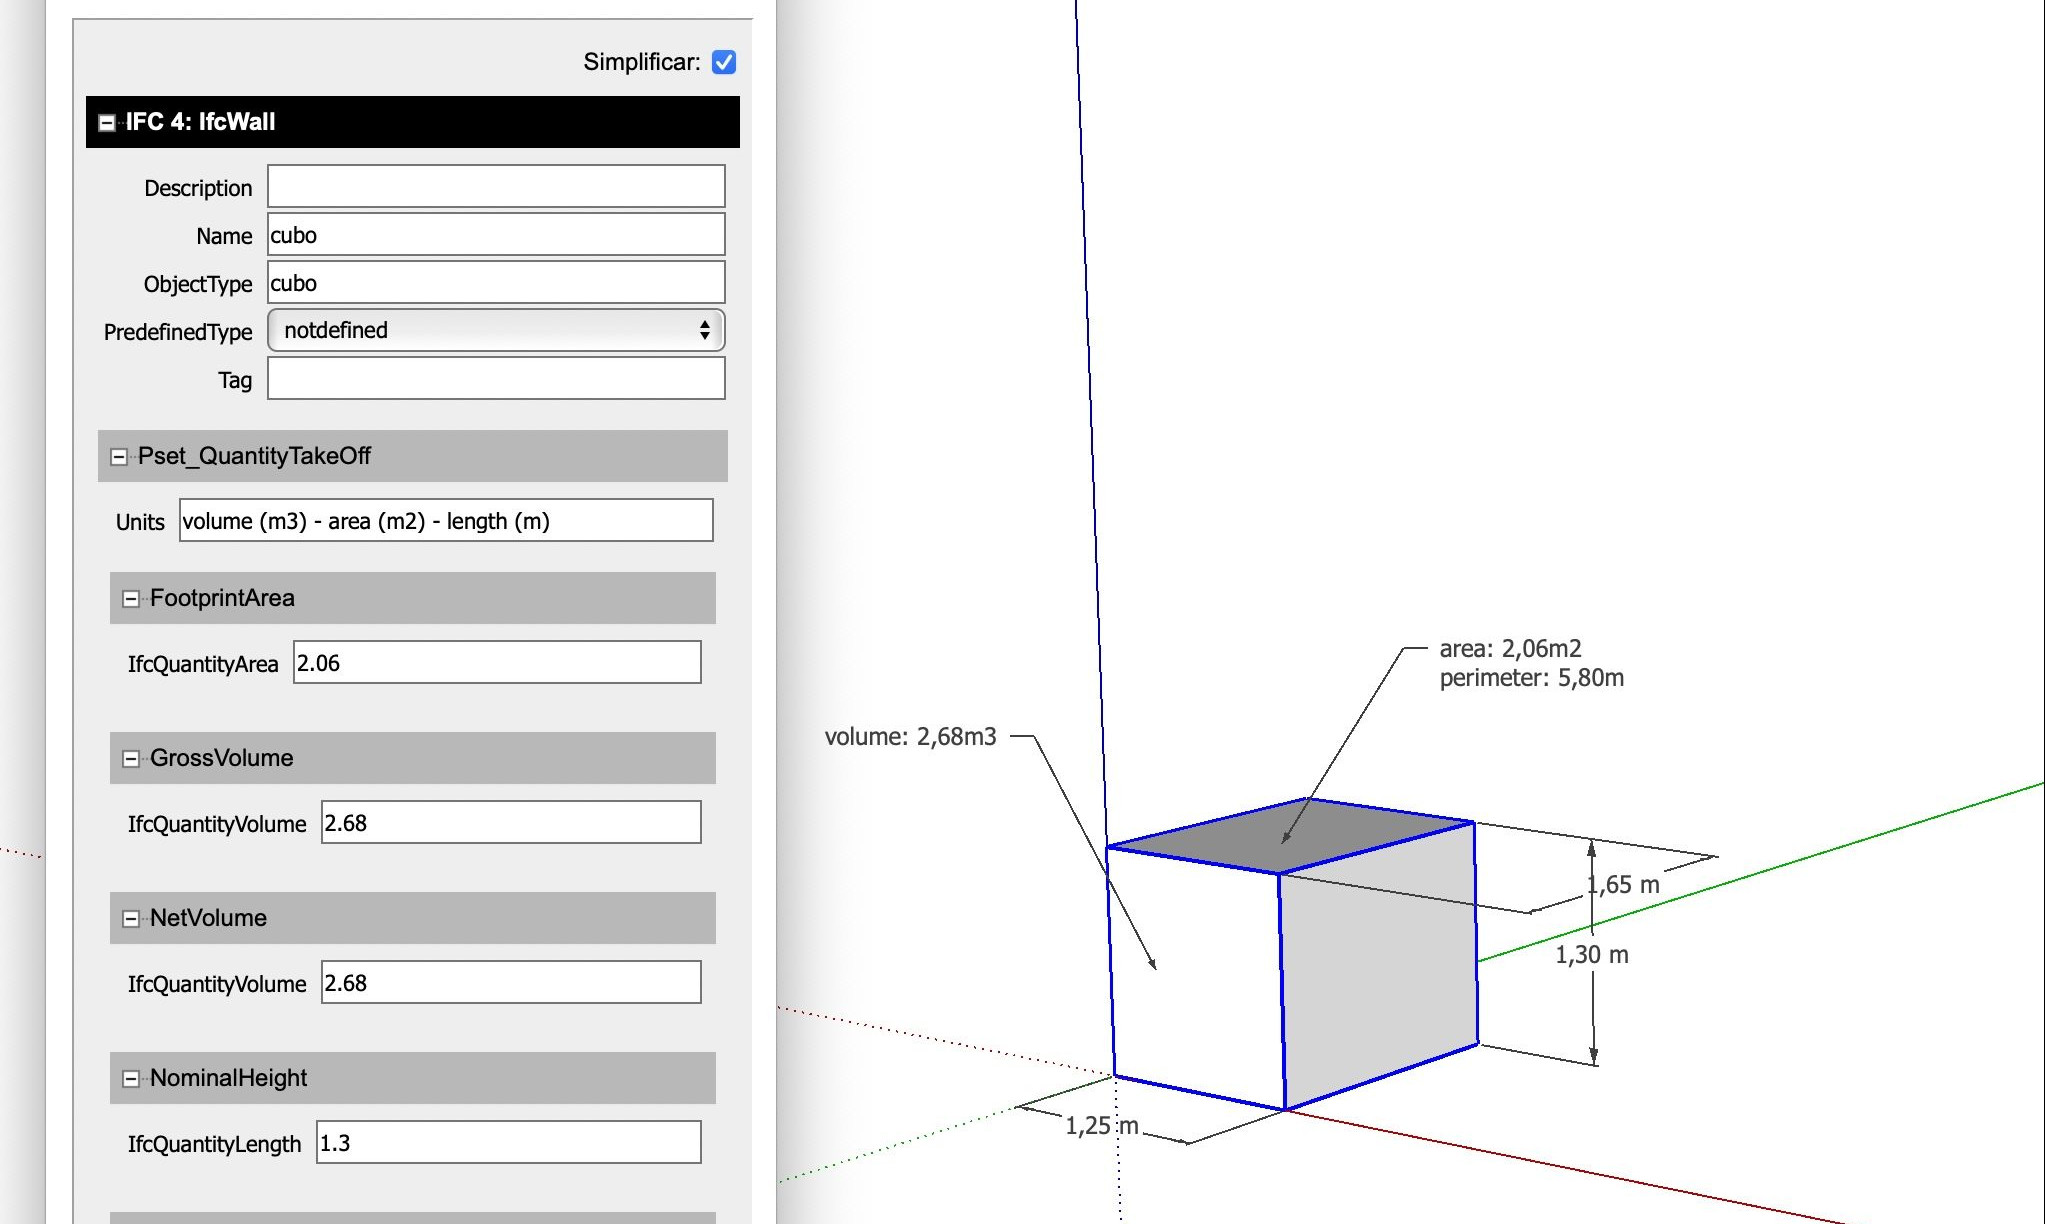2045x1224 pixels.
Task: Click the NominalHeight IfcQuantityLength field
Action: coord(509,1142)
